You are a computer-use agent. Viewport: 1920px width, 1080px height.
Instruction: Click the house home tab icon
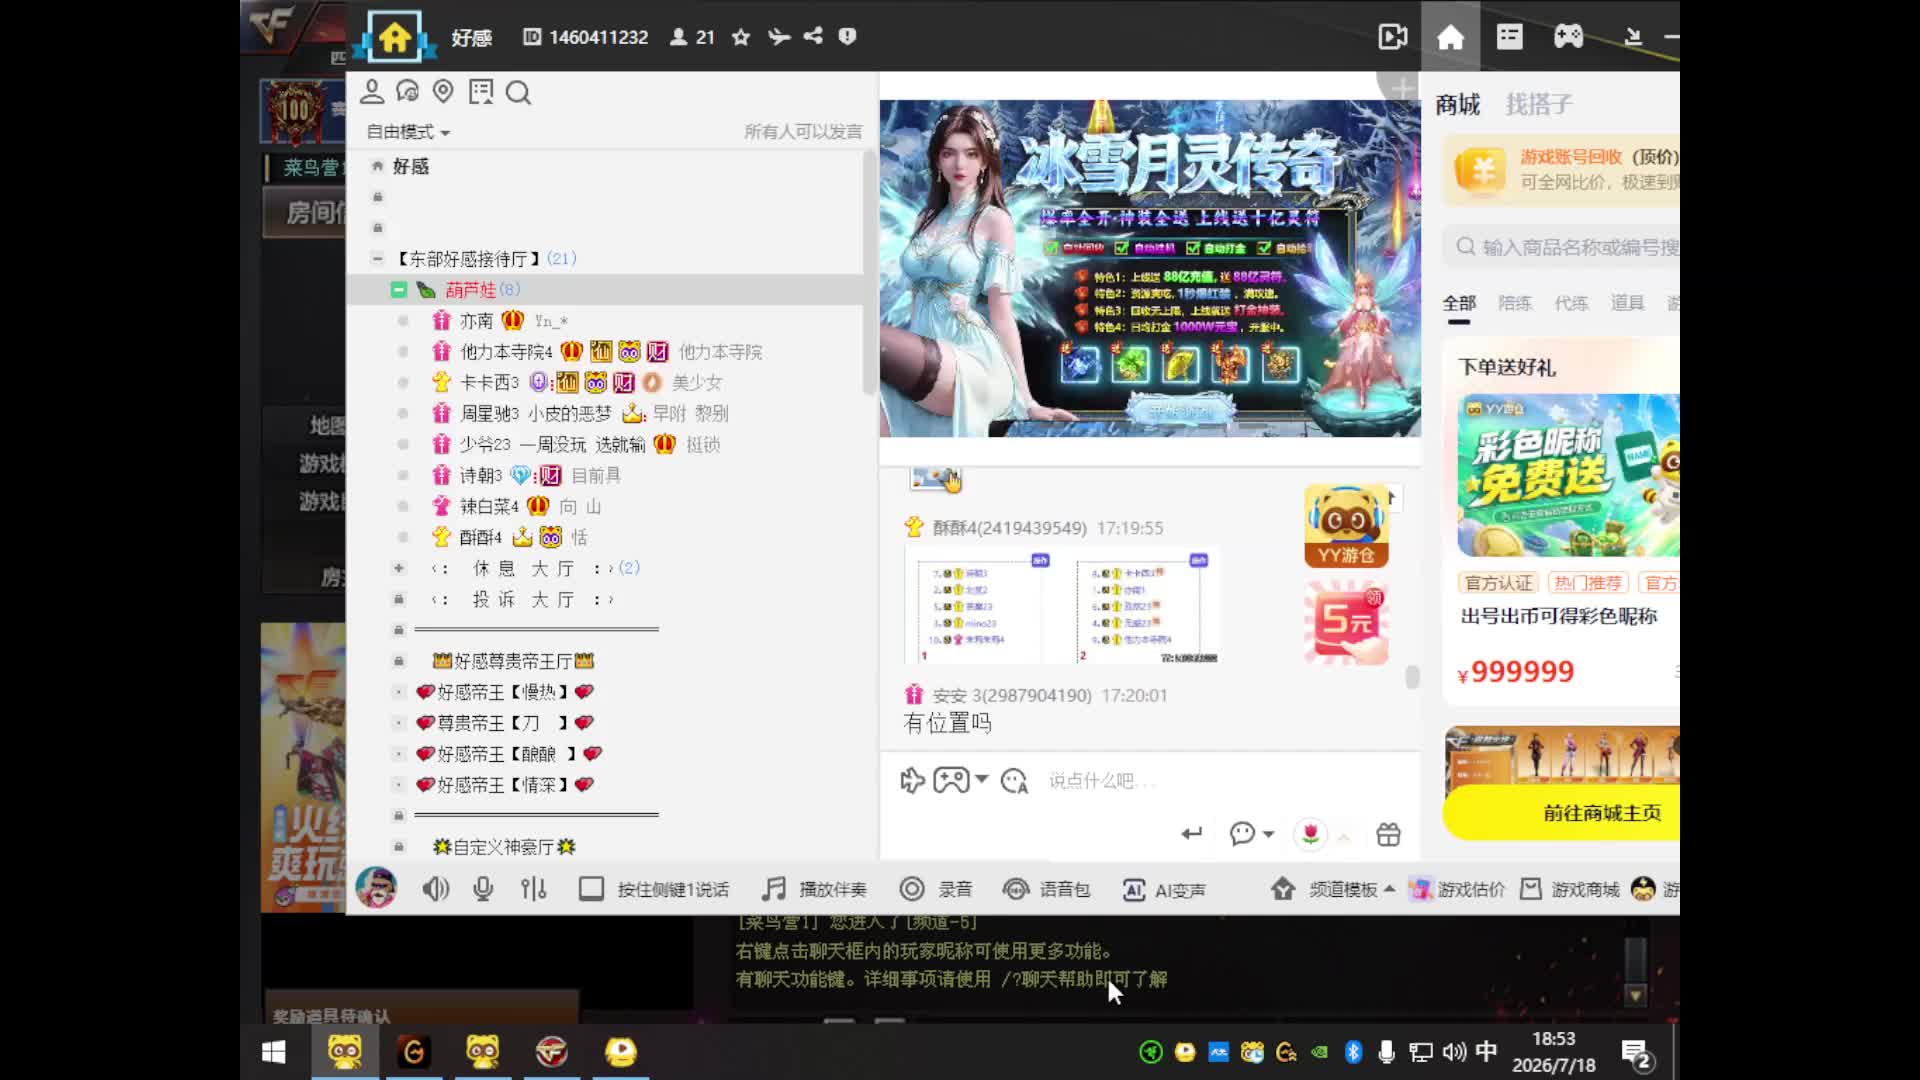tap(1450, 37)
